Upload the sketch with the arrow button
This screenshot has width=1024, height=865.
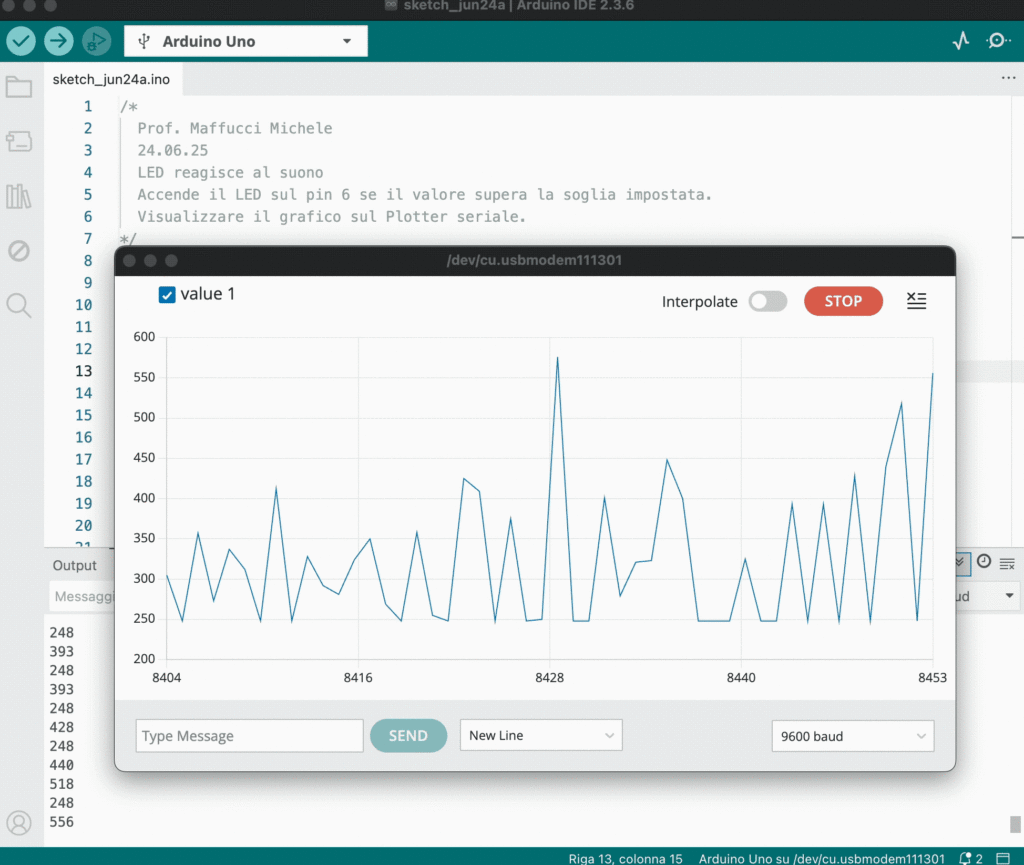point(59,41)
